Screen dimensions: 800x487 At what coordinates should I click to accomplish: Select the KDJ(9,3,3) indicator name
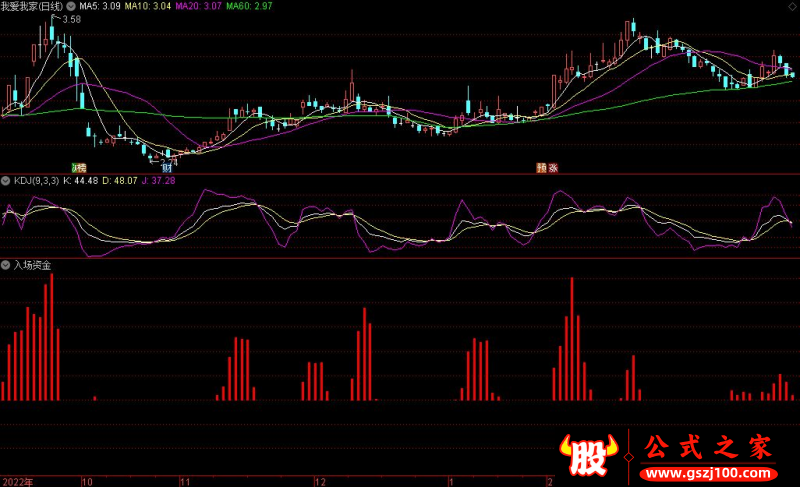coord(36,181)
